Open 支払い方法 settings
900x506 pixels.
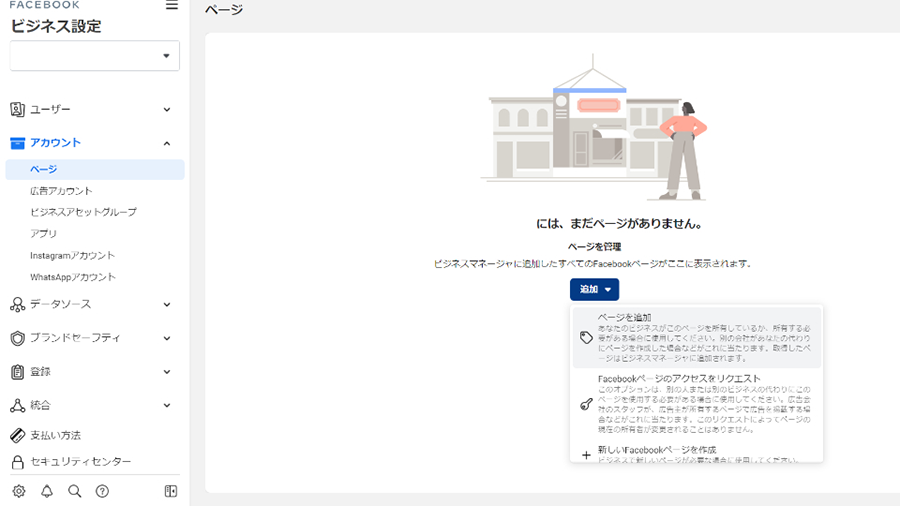coord(56,435)
